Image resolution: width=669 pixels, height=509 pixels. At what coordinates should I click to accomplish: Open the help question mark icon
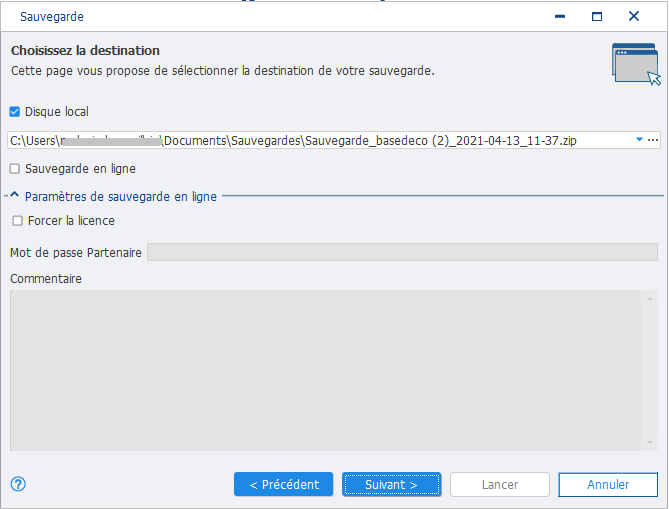pos(18,484)
